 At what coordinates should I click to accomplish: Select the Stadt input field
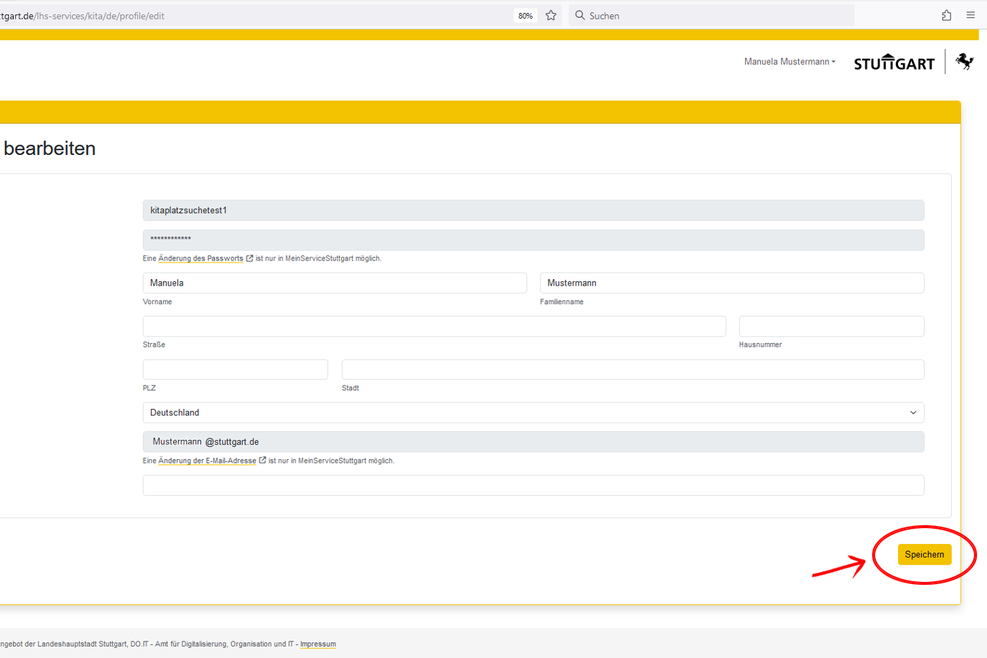(632, 370)
